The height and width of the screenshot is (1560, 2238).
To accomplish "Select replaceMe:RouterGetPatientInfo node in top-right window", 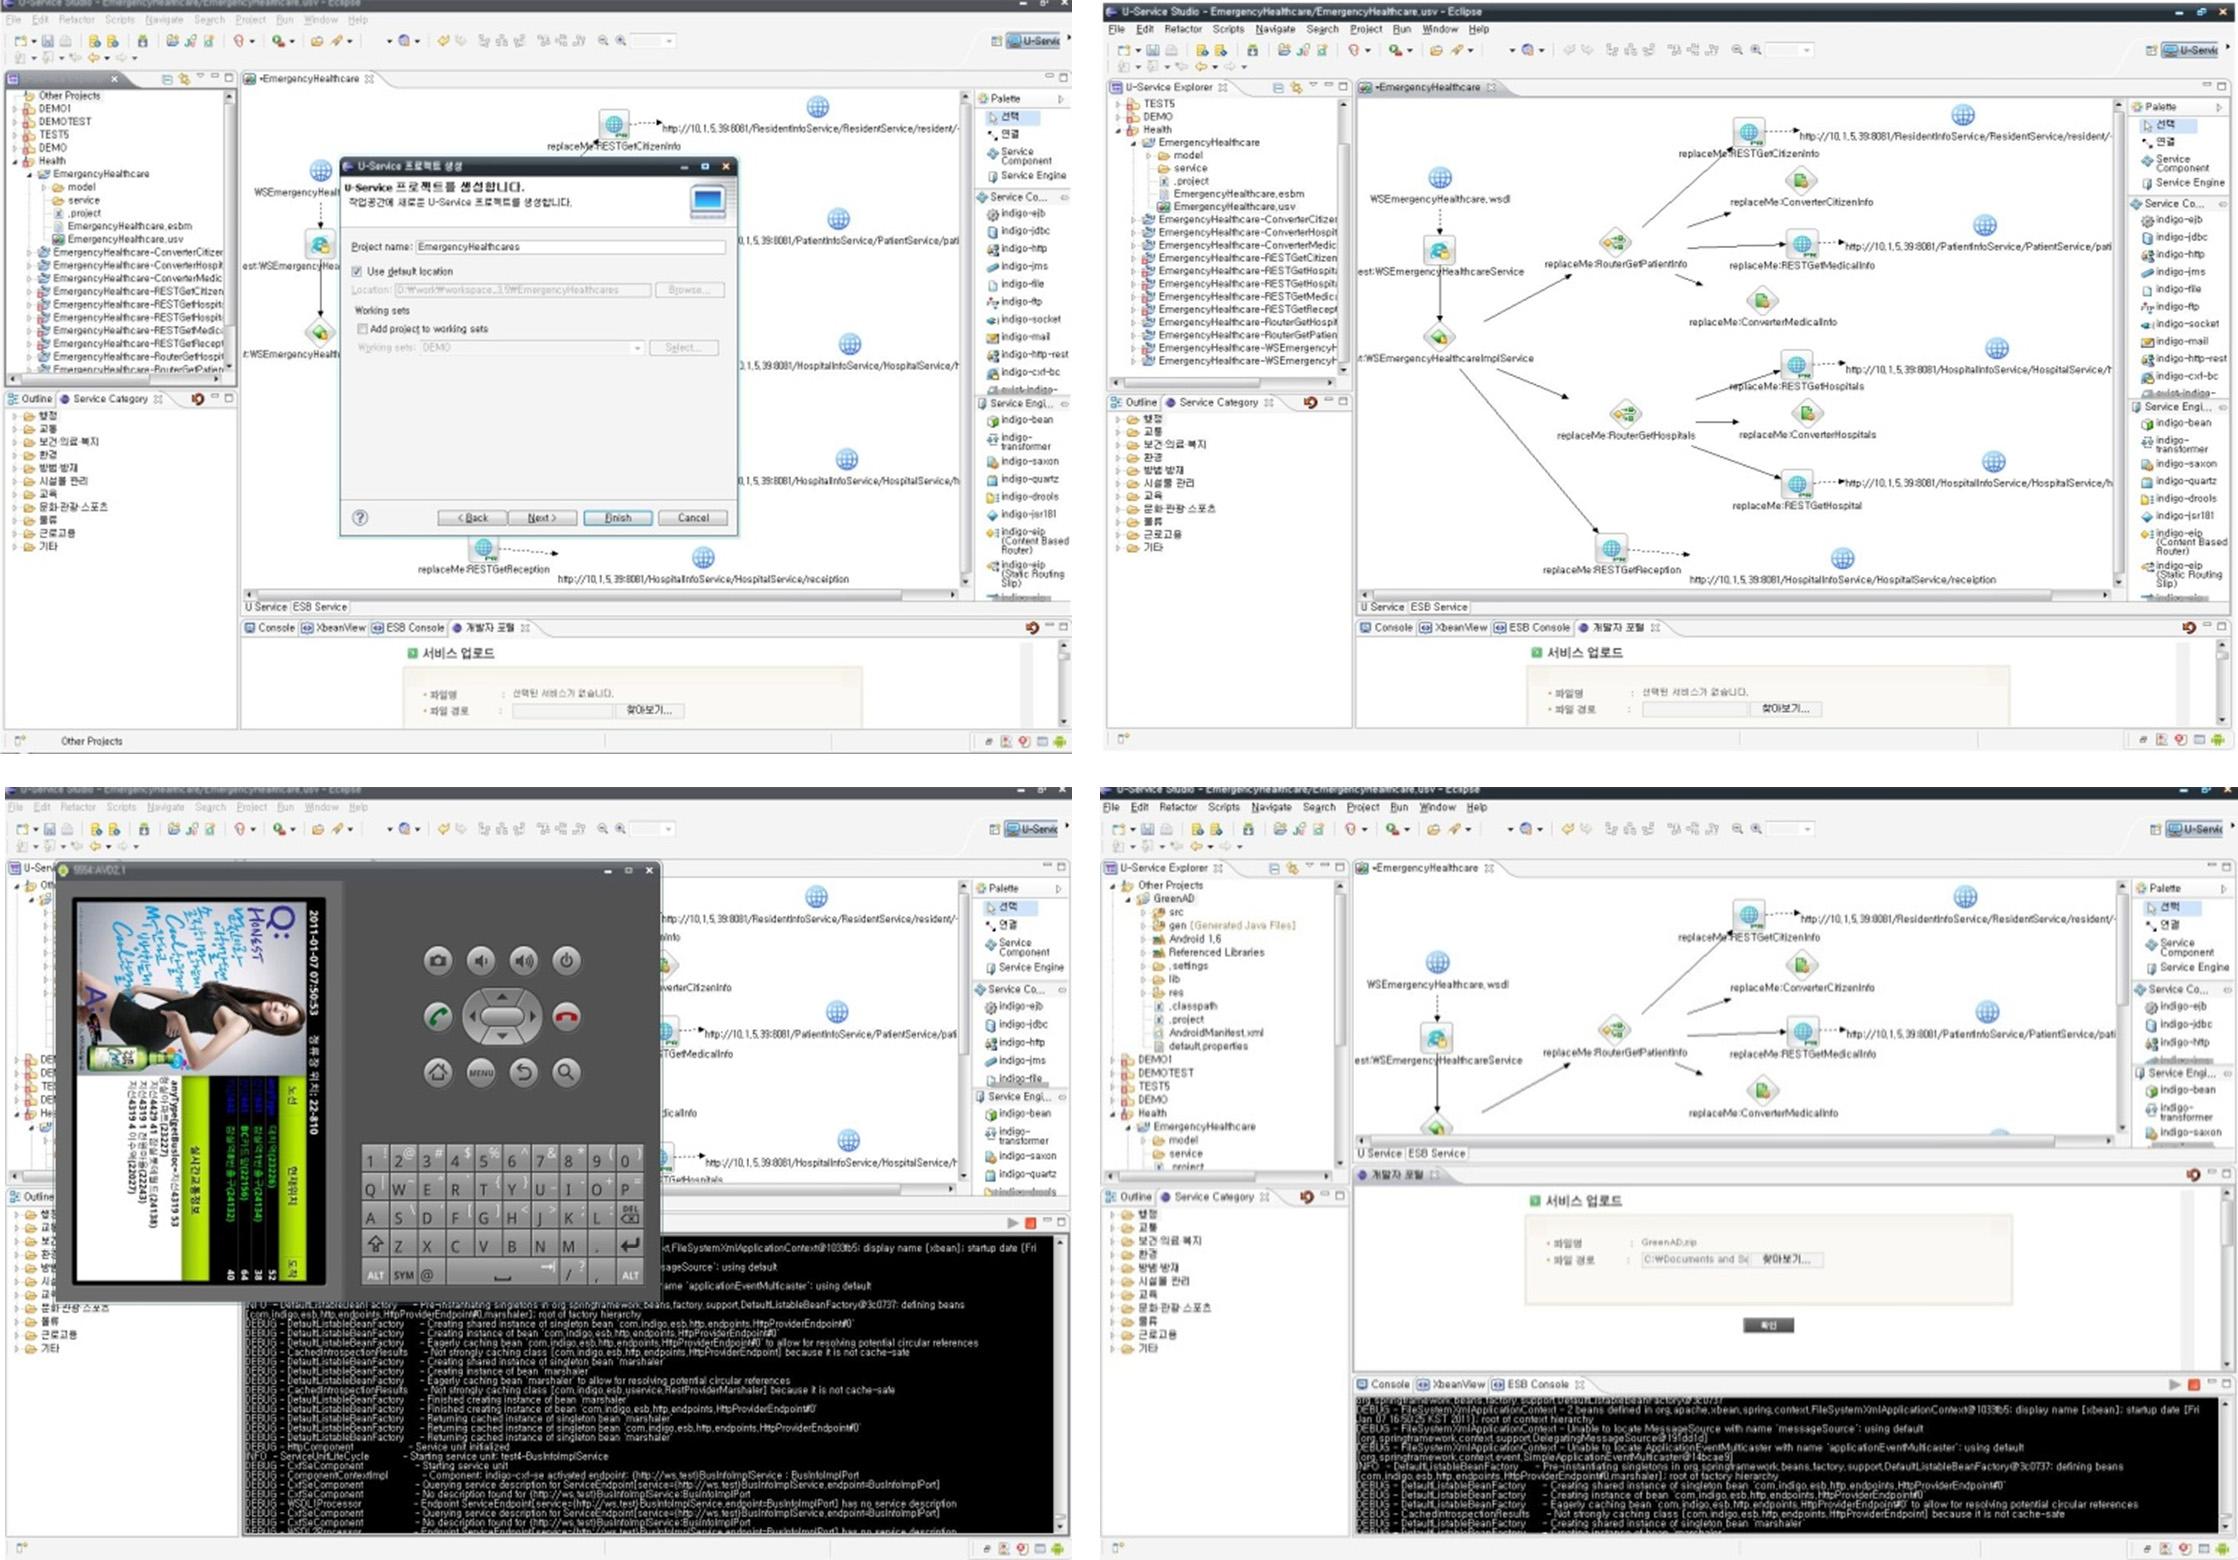I will [x=1615, y=242].
